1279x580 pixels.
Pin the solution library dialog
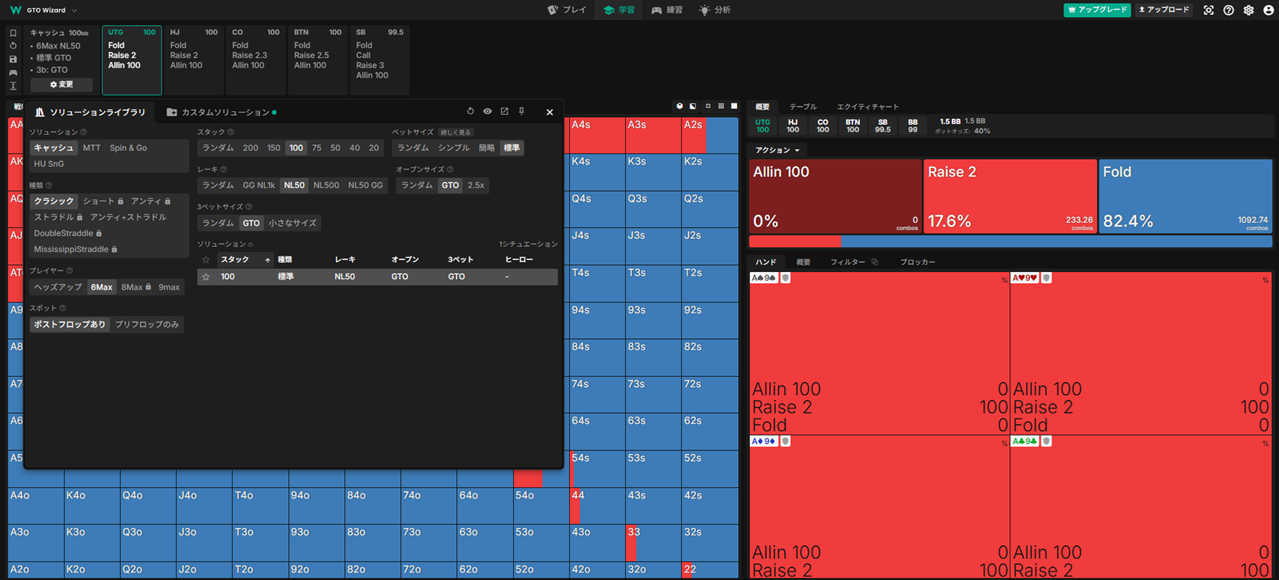(521, 112)
